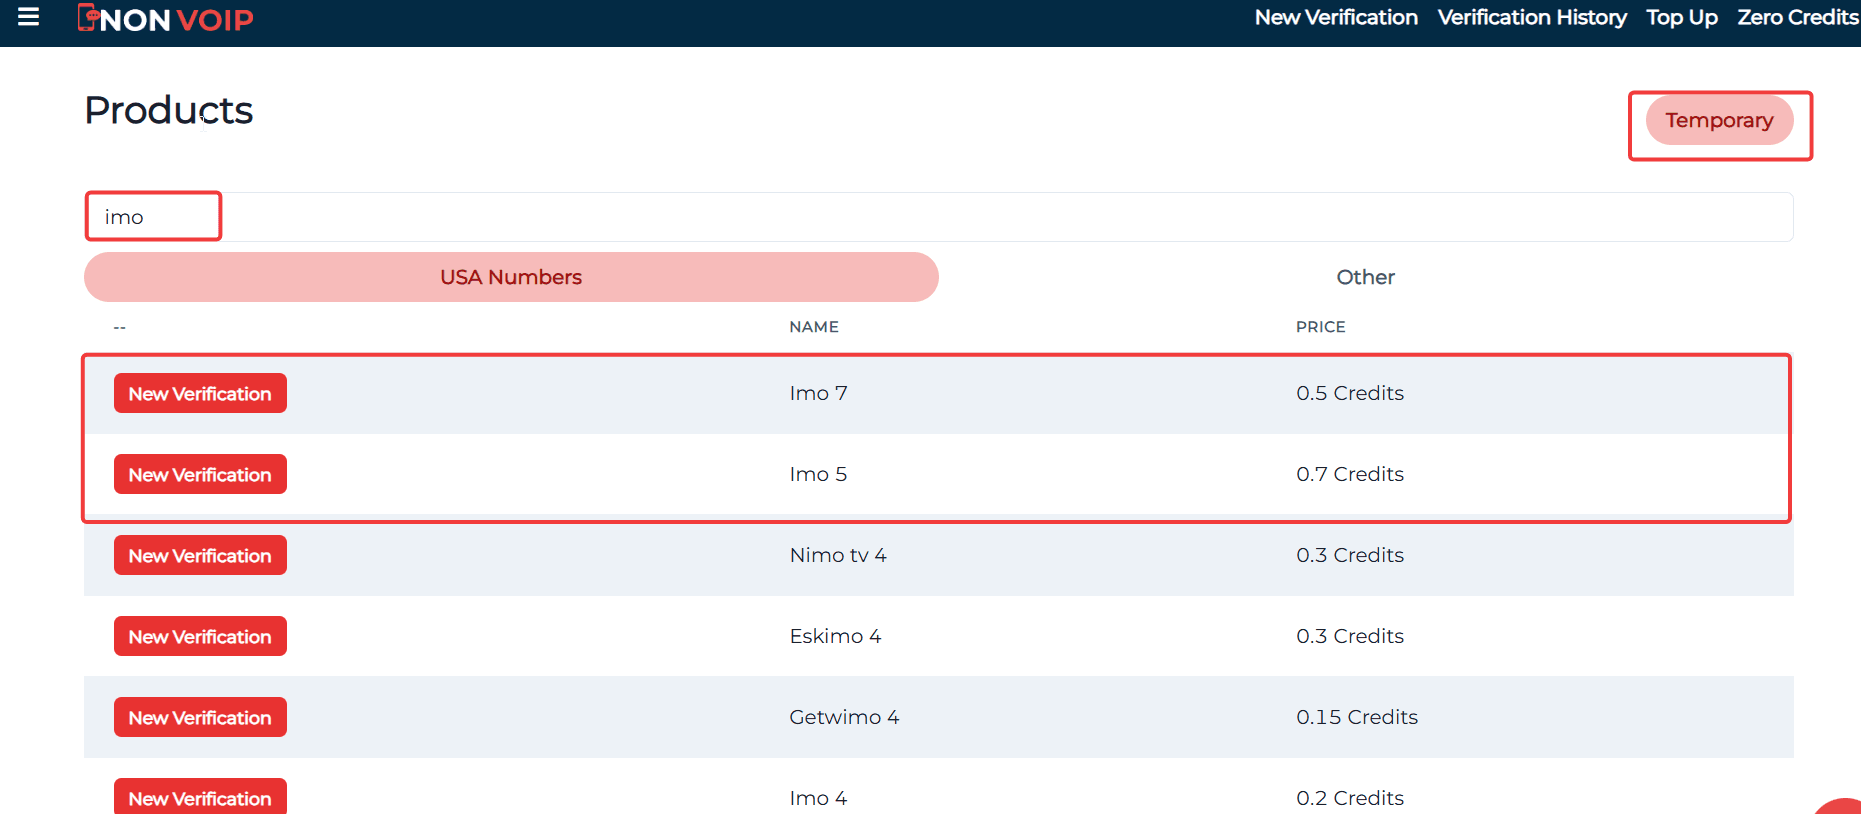Screen dimensions: 1862x815
Task: Select the Imo 4 product name
Action: tap(818, 798)
